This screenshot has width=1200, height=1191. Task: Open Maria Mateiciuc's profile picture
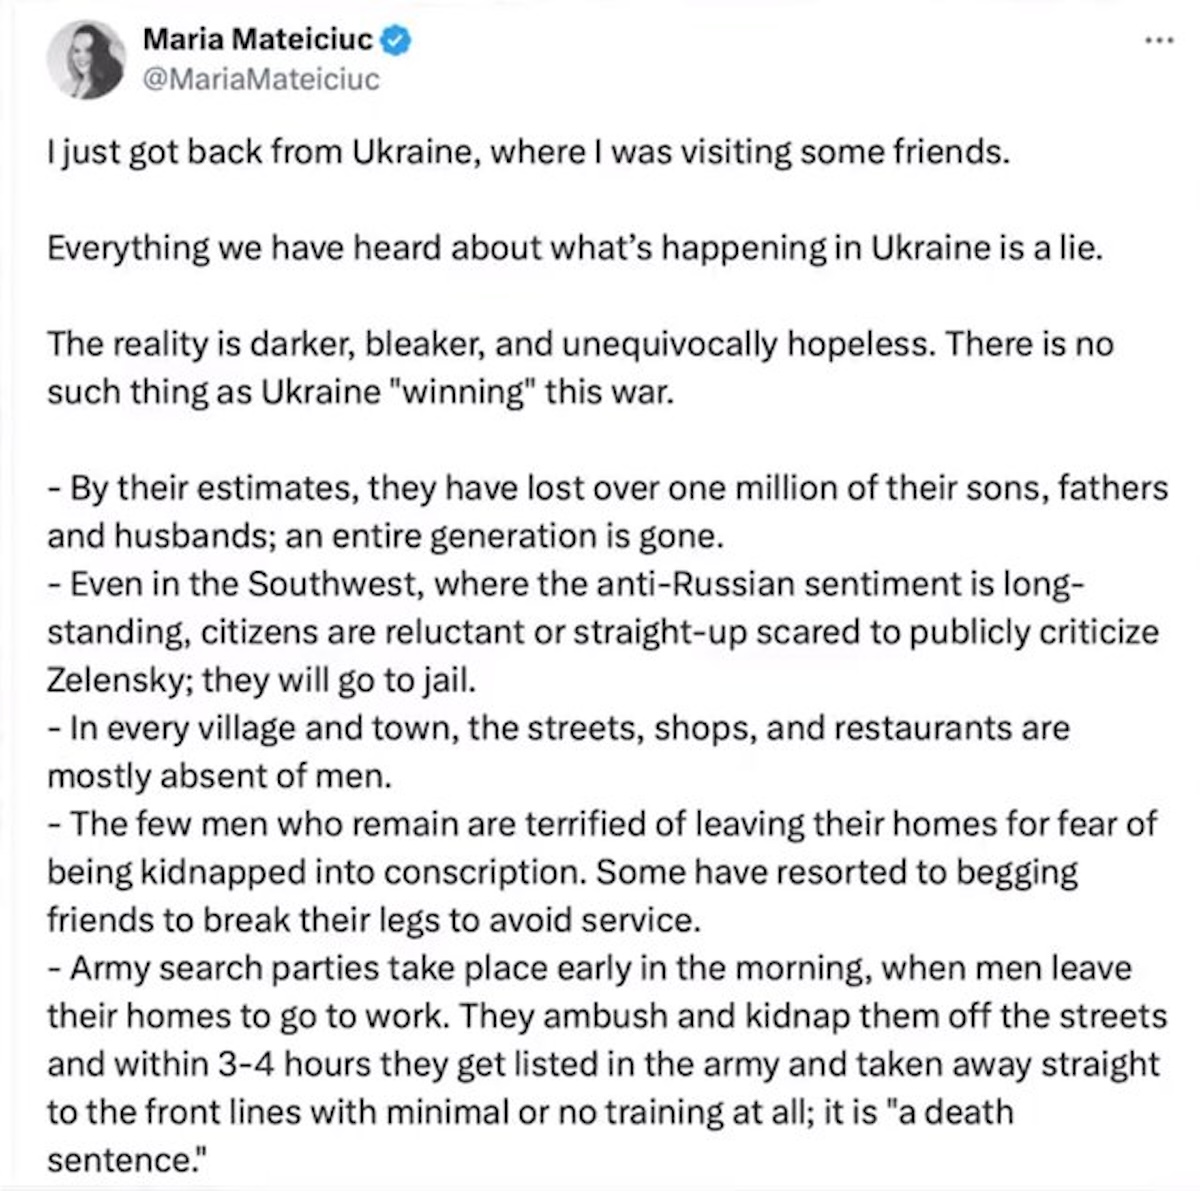pyautogui.click(x=85, y=59)
